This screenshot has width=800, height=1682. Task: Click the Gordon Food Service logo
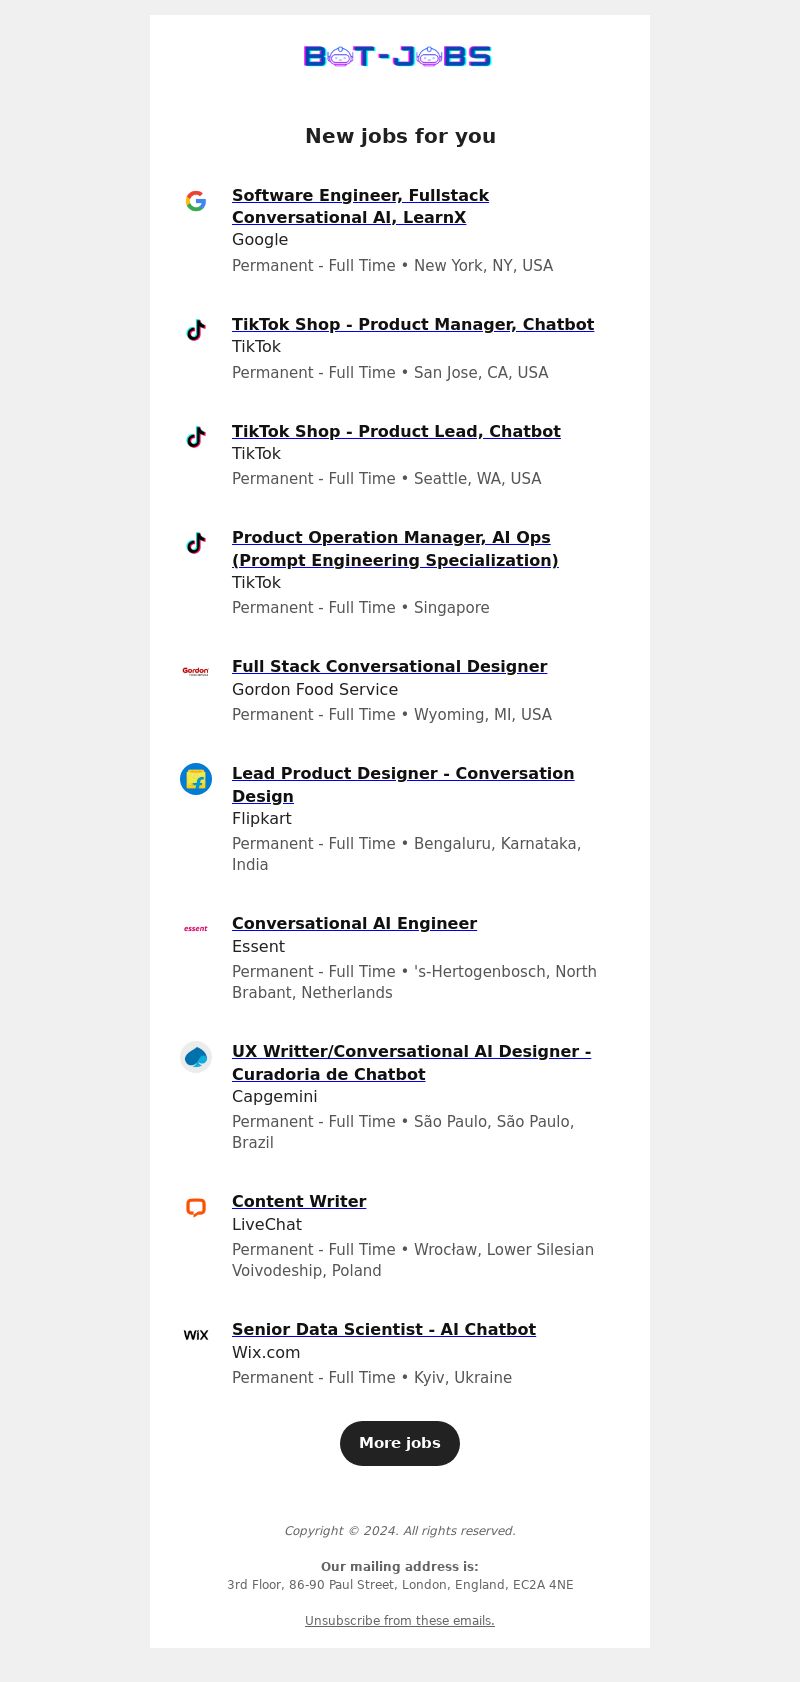coord(196,672)
